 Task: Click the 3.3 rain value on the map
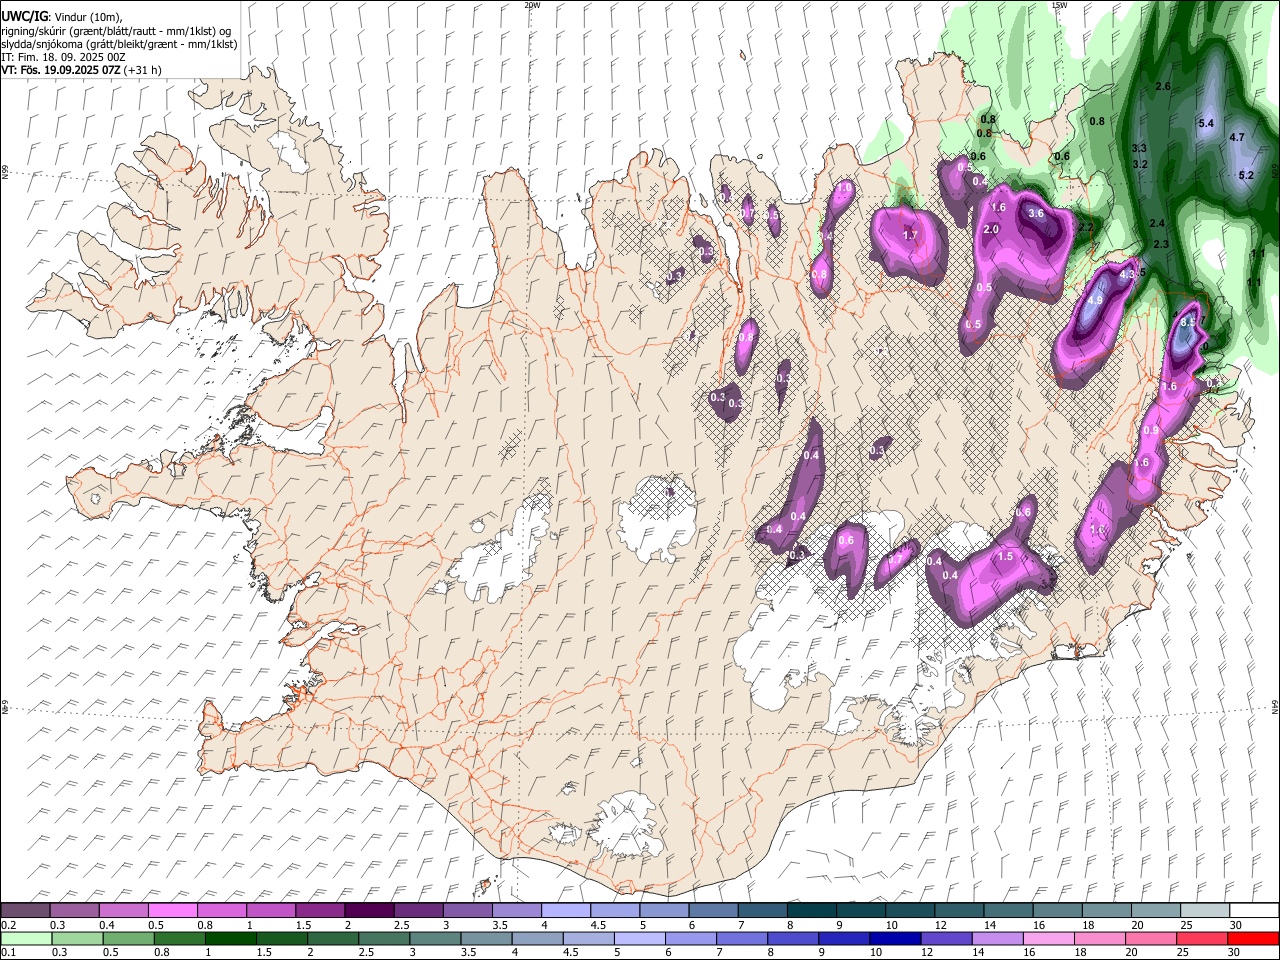(x=1139, y=148)
